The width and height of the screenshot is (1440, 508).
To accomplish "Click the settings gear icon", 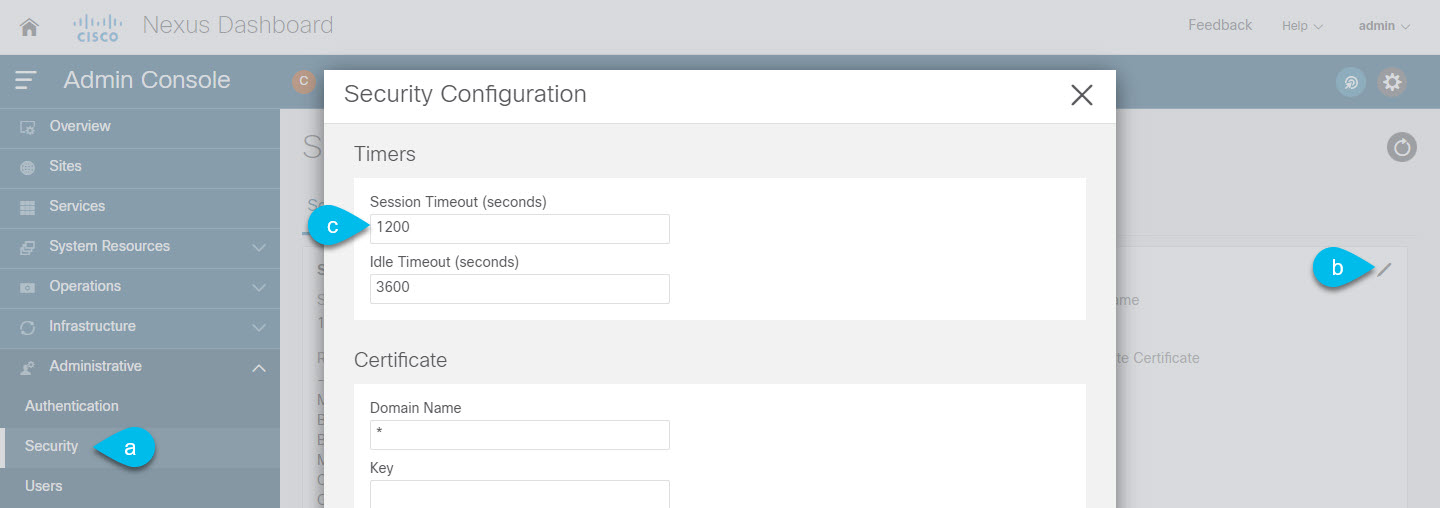I will 1392,82.
